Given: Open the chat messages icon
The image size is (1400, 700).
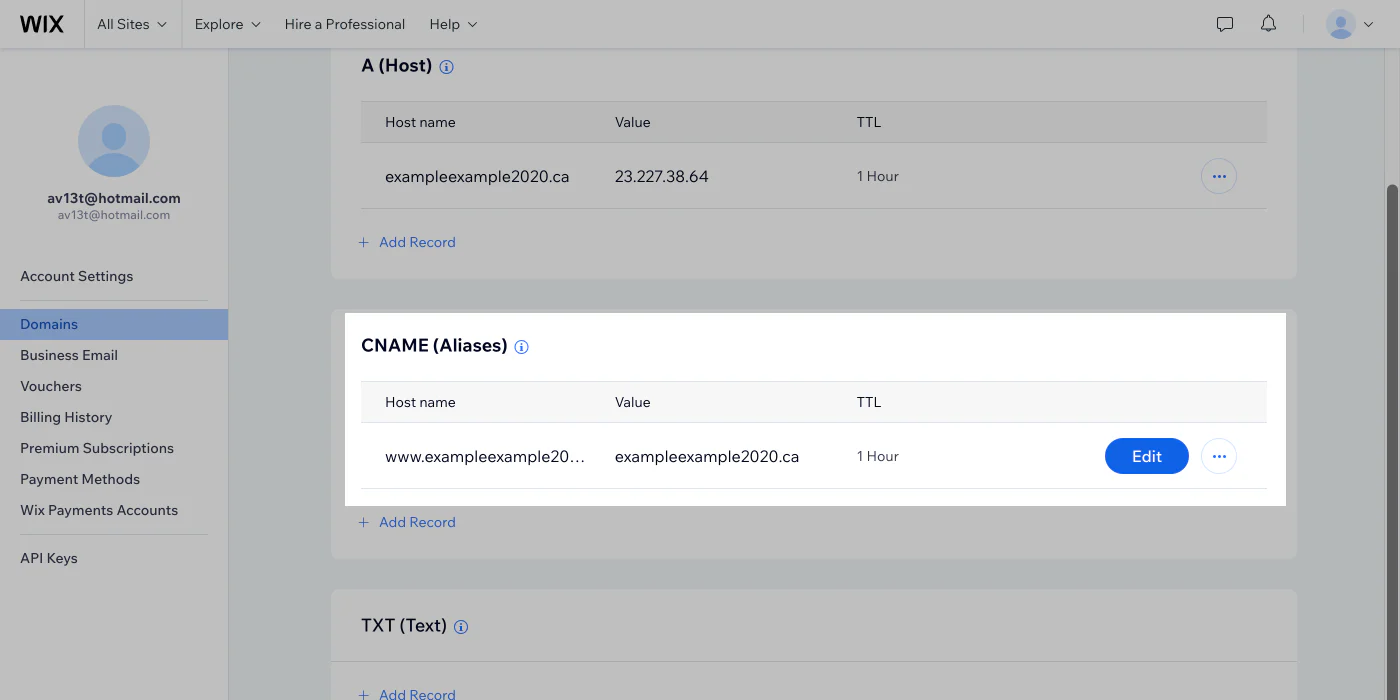Looking at the screenshot, I should coord(1224,23).
